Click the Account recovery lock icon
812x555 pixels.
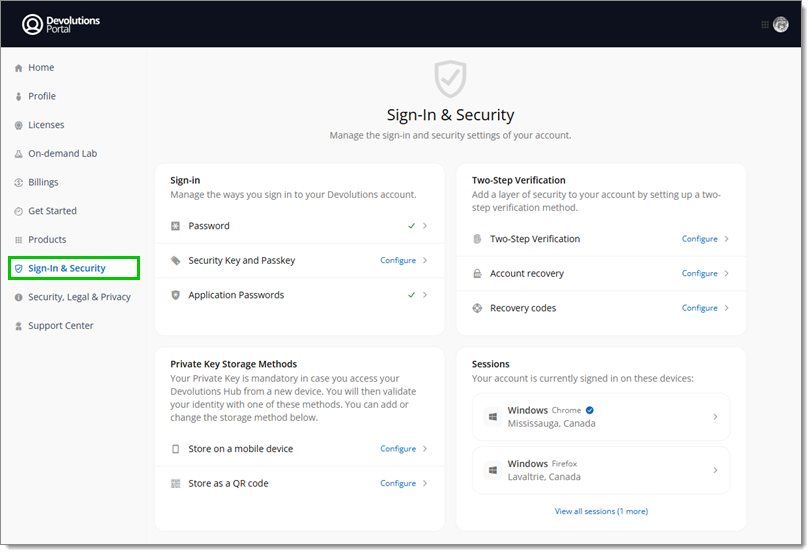(x=477, y=273)
